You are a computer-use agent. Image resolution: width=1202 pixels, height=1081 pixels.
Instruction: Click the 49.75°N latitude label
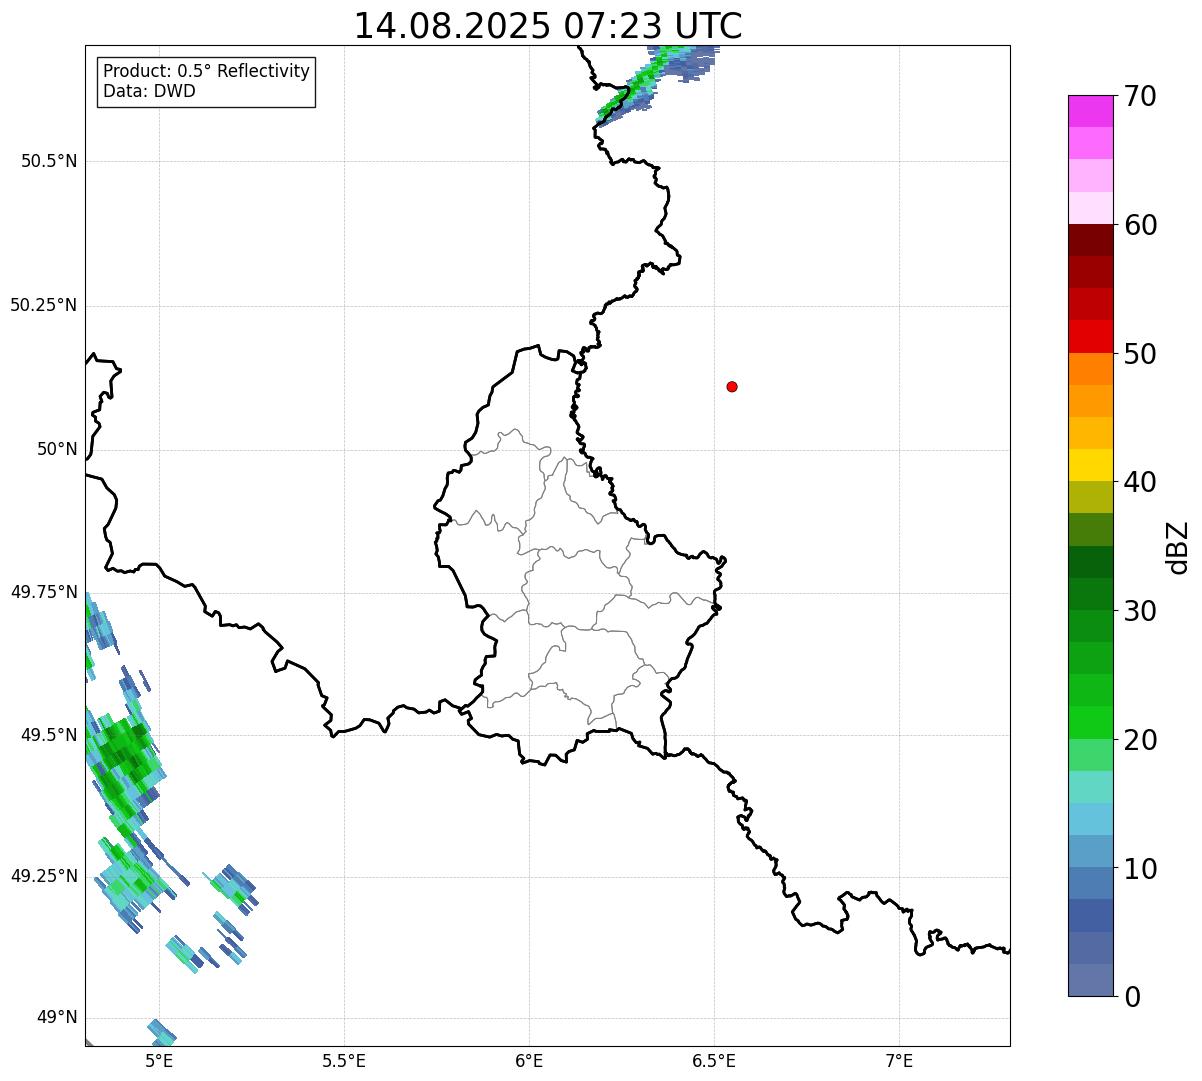tap(43, 592)
